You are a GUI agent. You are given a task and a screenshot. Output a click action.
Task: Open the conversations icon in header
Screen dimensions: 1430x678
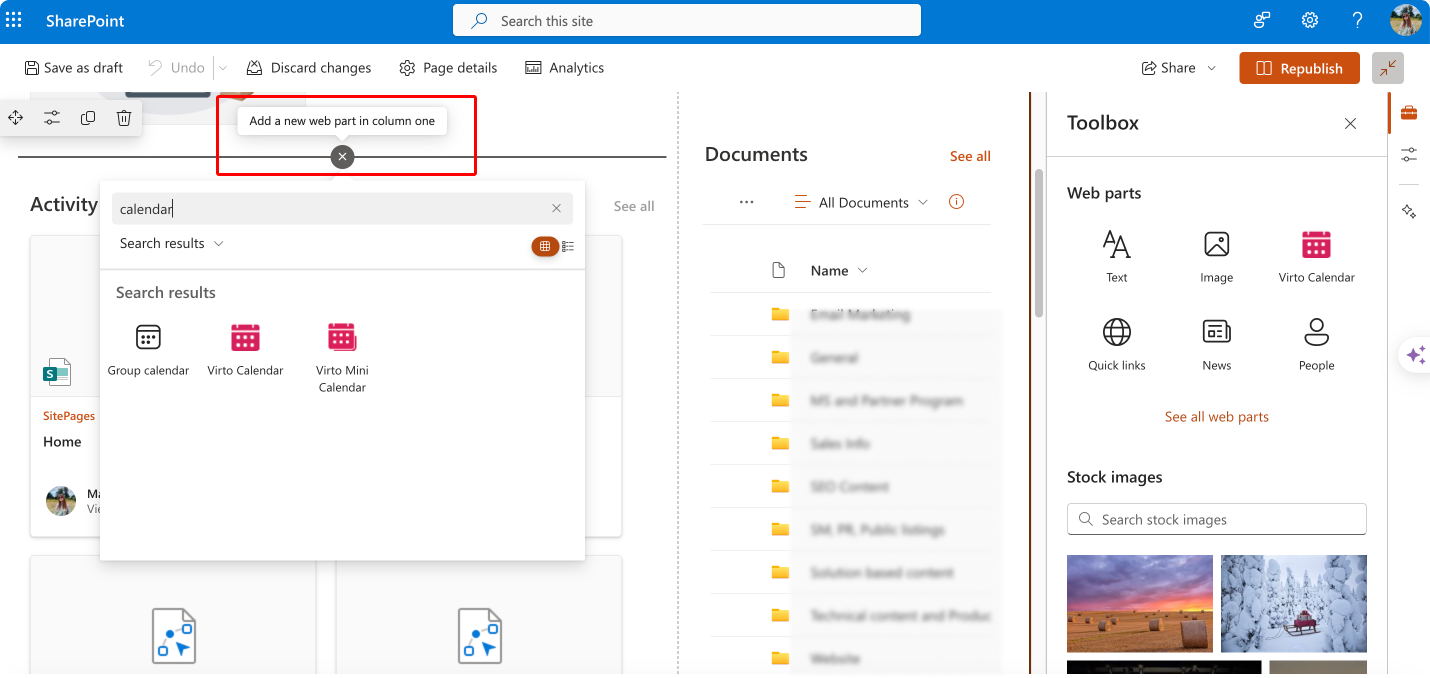(x=1262, y=20)
